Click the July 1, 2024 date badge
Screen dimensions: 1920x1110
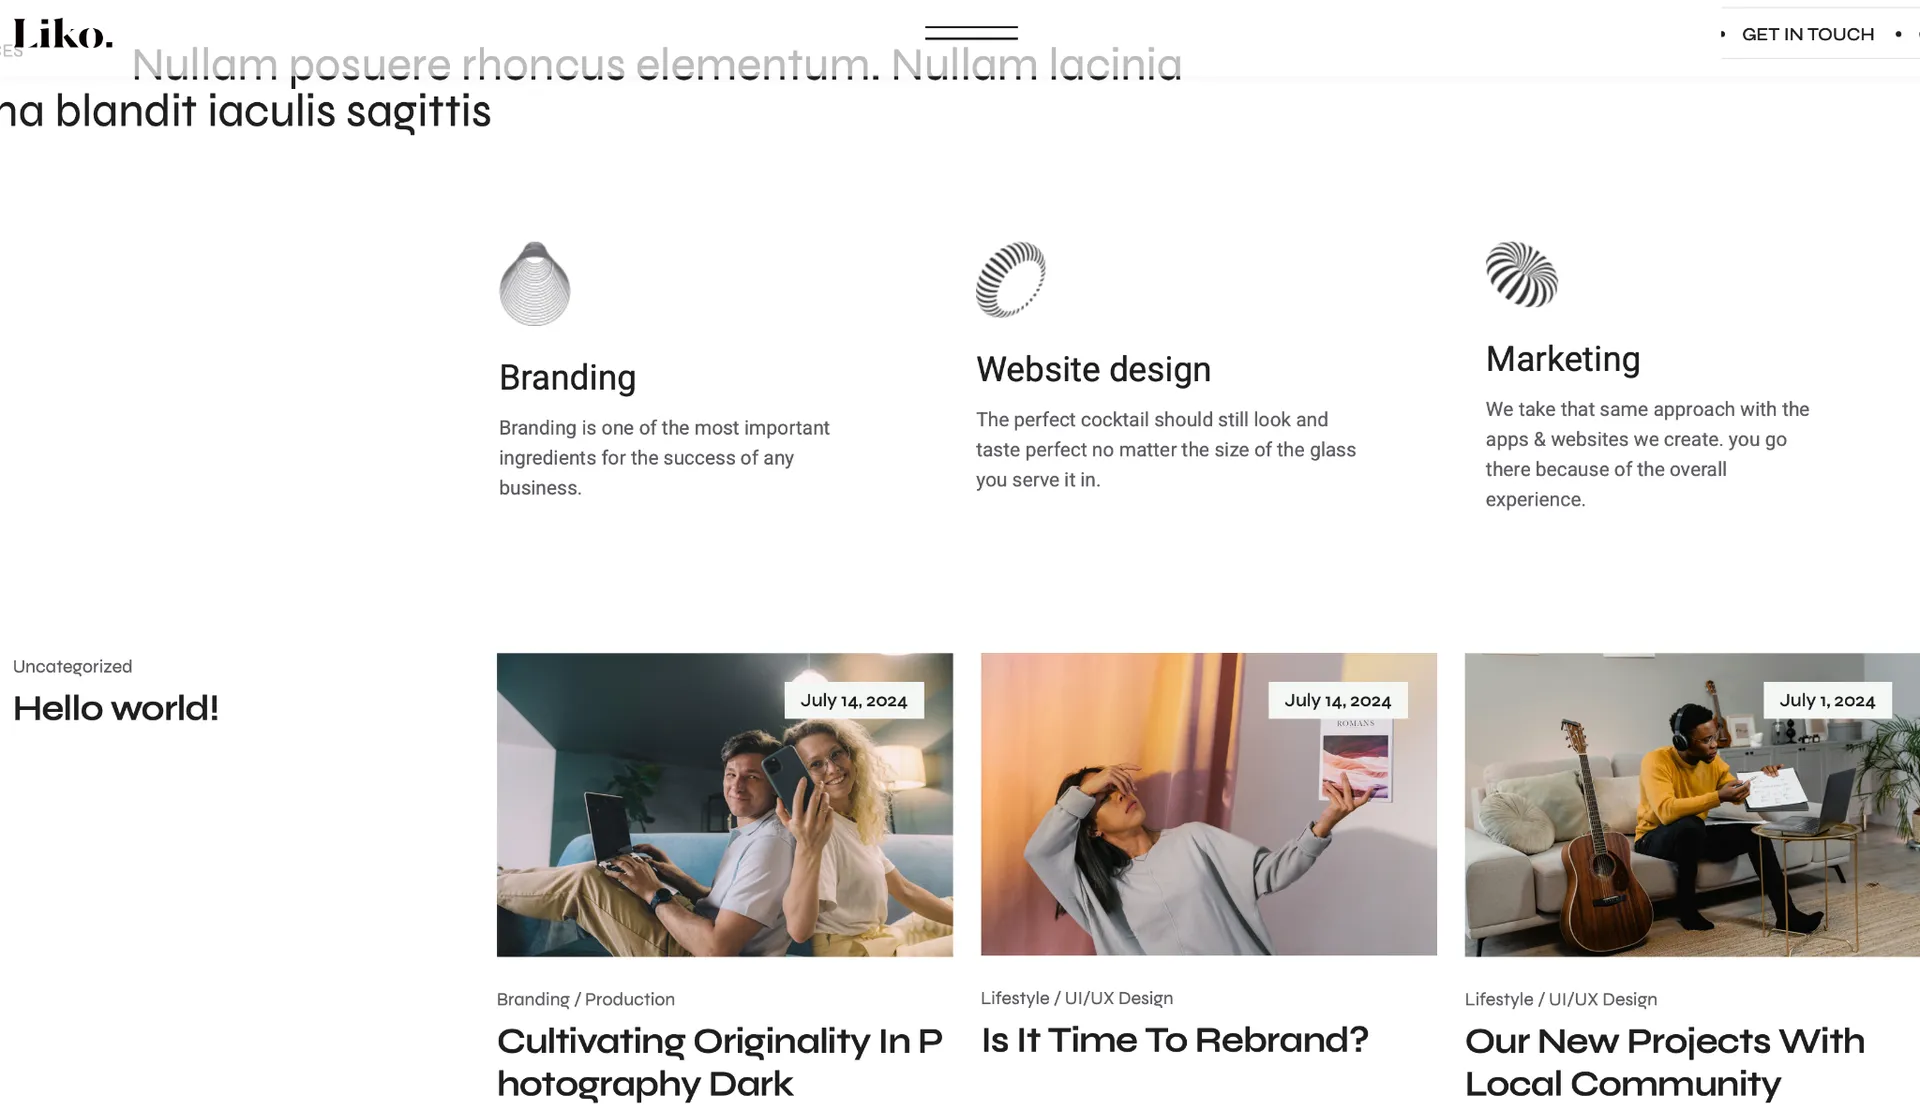(x=1827, y=700)
